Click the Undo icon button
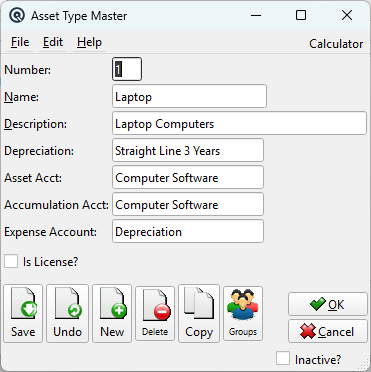Screen dimensions: 371x372 click(x=67, y=313)
